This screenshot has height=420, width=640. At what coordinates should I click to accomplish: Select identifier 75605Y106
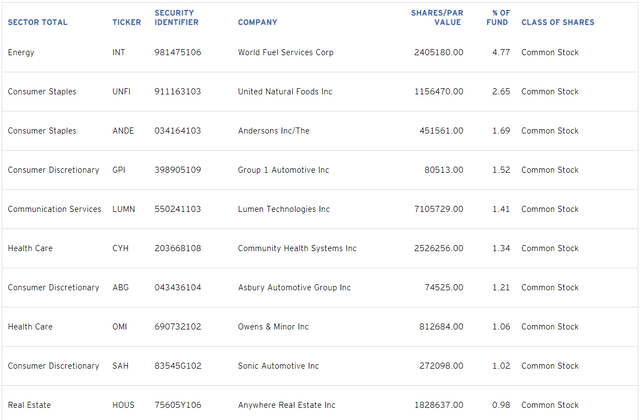(x=178, y=405)
